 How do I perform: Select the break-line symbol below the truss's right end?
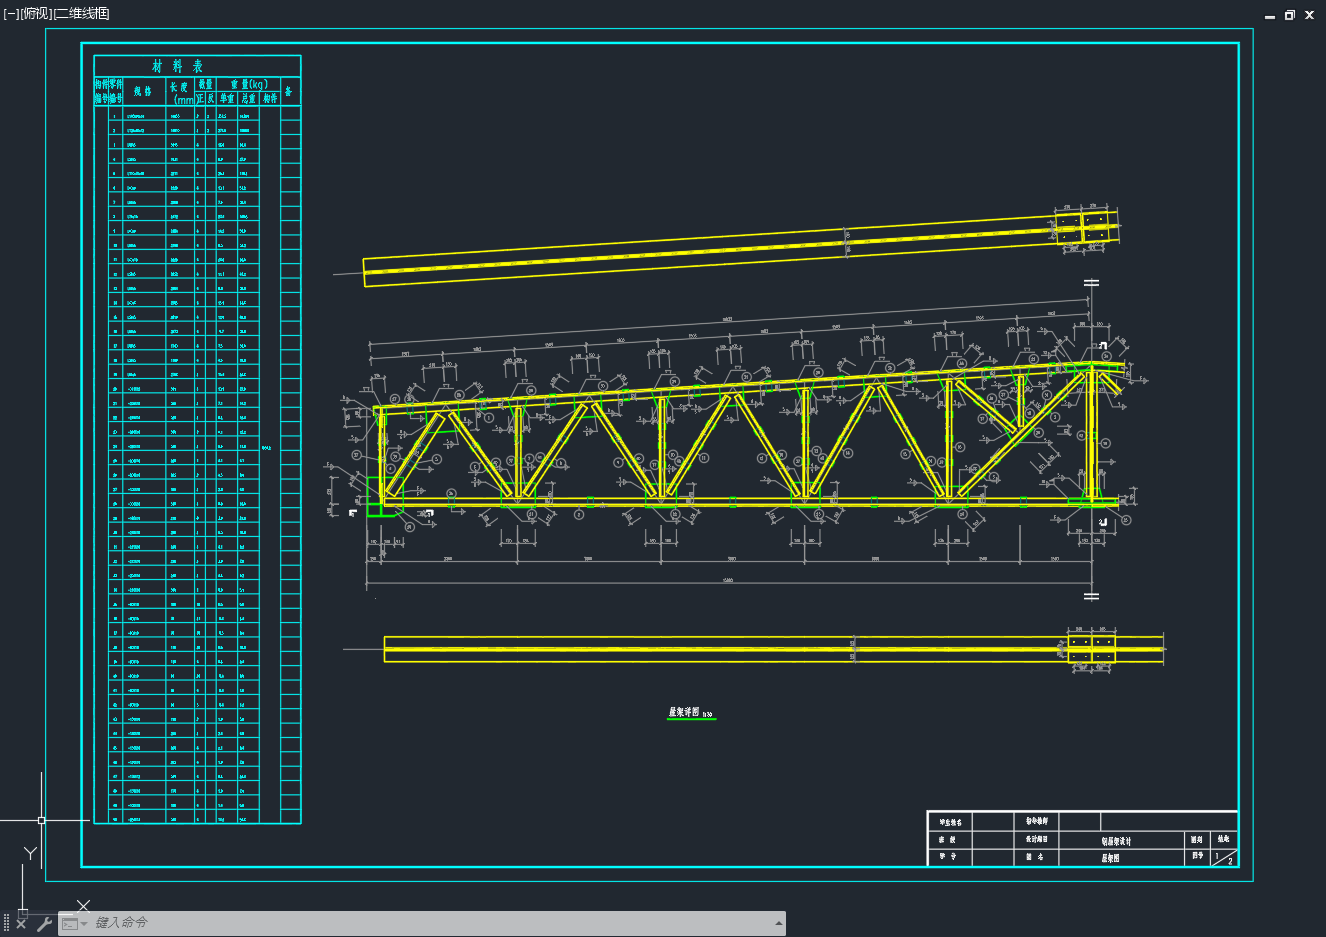[1091, 596]
